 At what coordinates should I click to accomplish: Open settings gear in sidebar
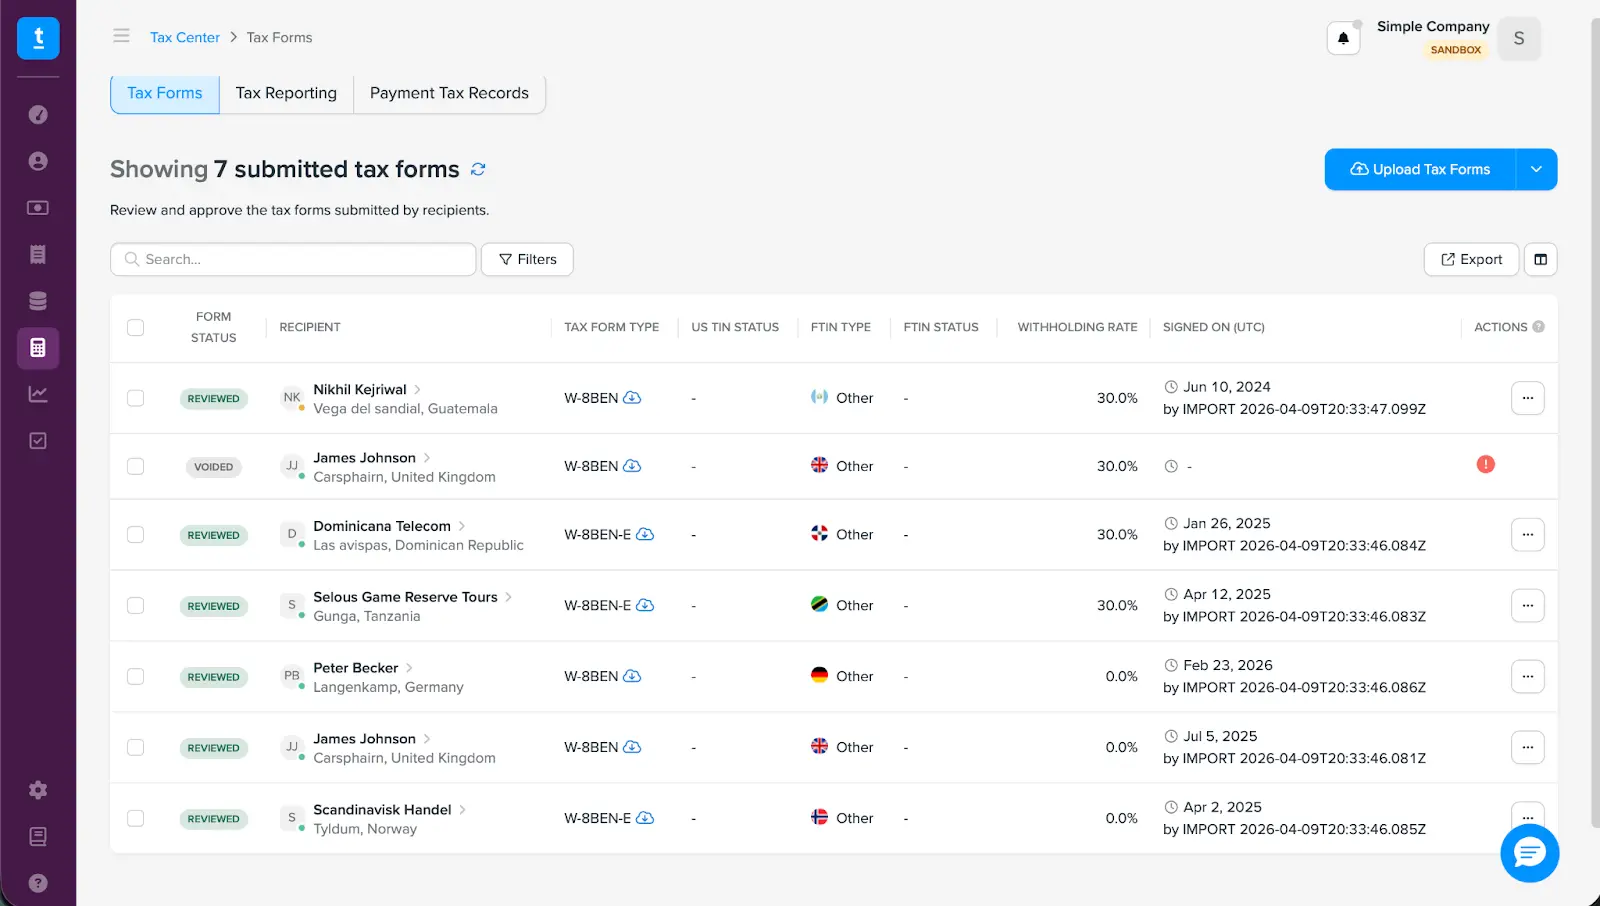click(38, 790)
